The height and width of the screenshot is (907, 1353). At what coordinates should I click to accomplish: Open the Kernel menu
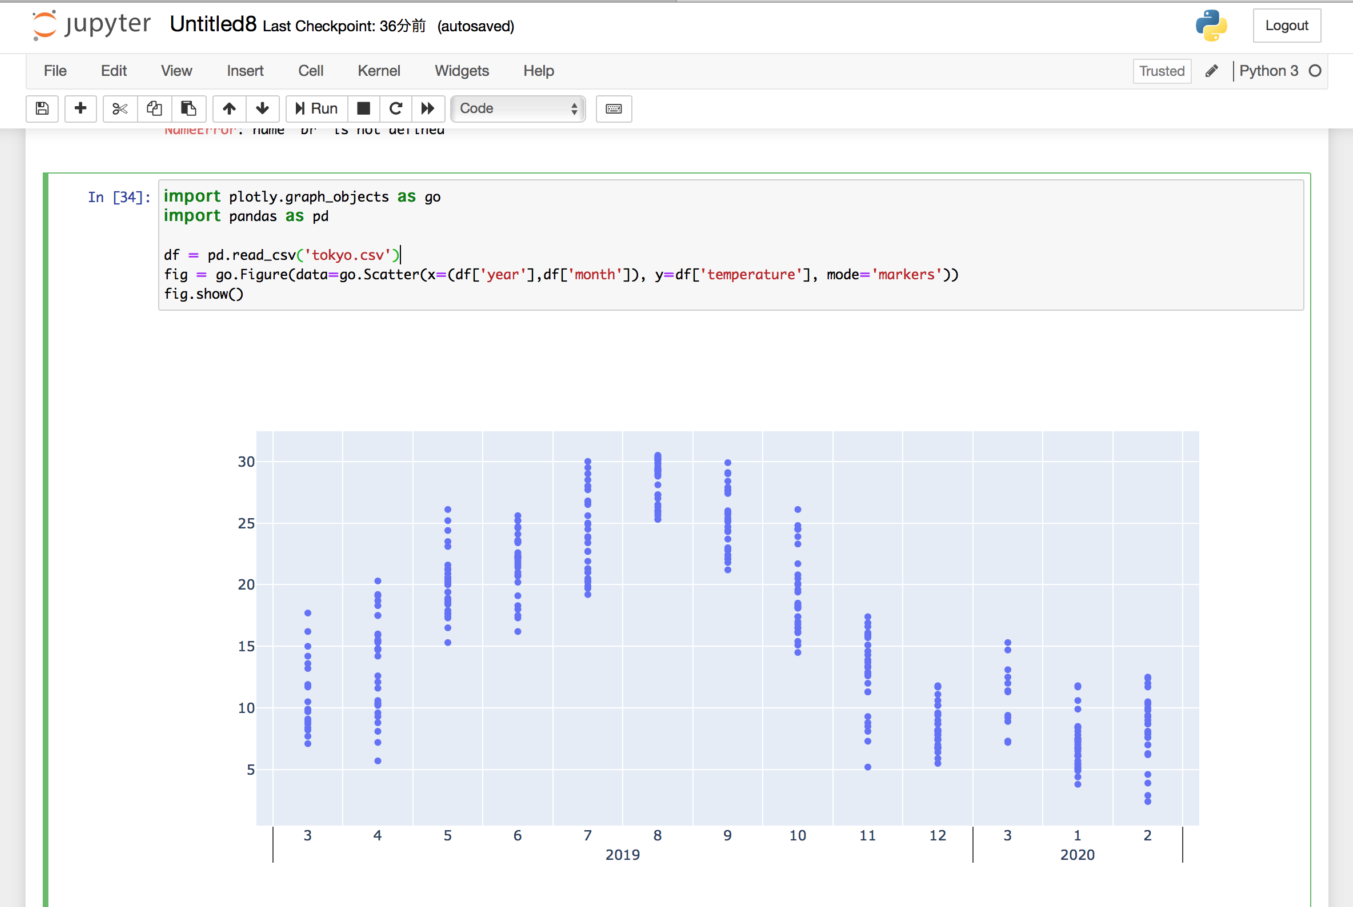click(378, 71)
